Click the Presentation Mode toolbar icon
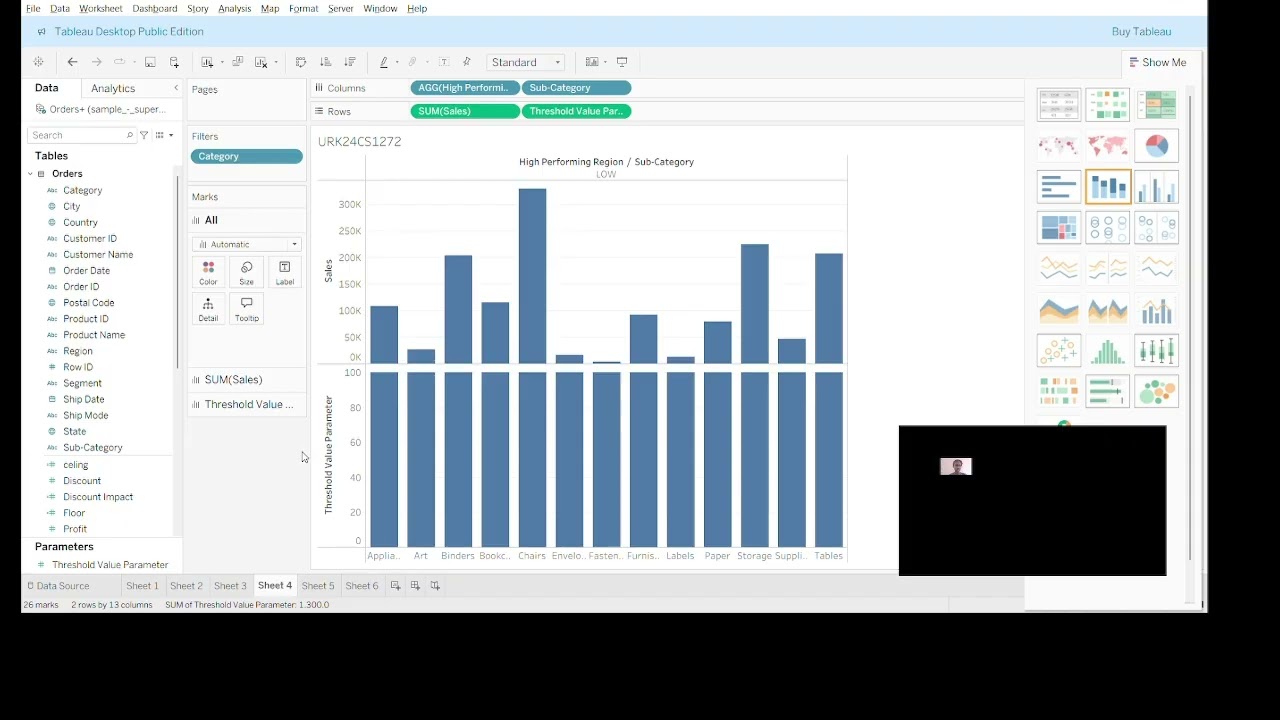This screenshot has height=720, width=1280. tap(622, 62)
